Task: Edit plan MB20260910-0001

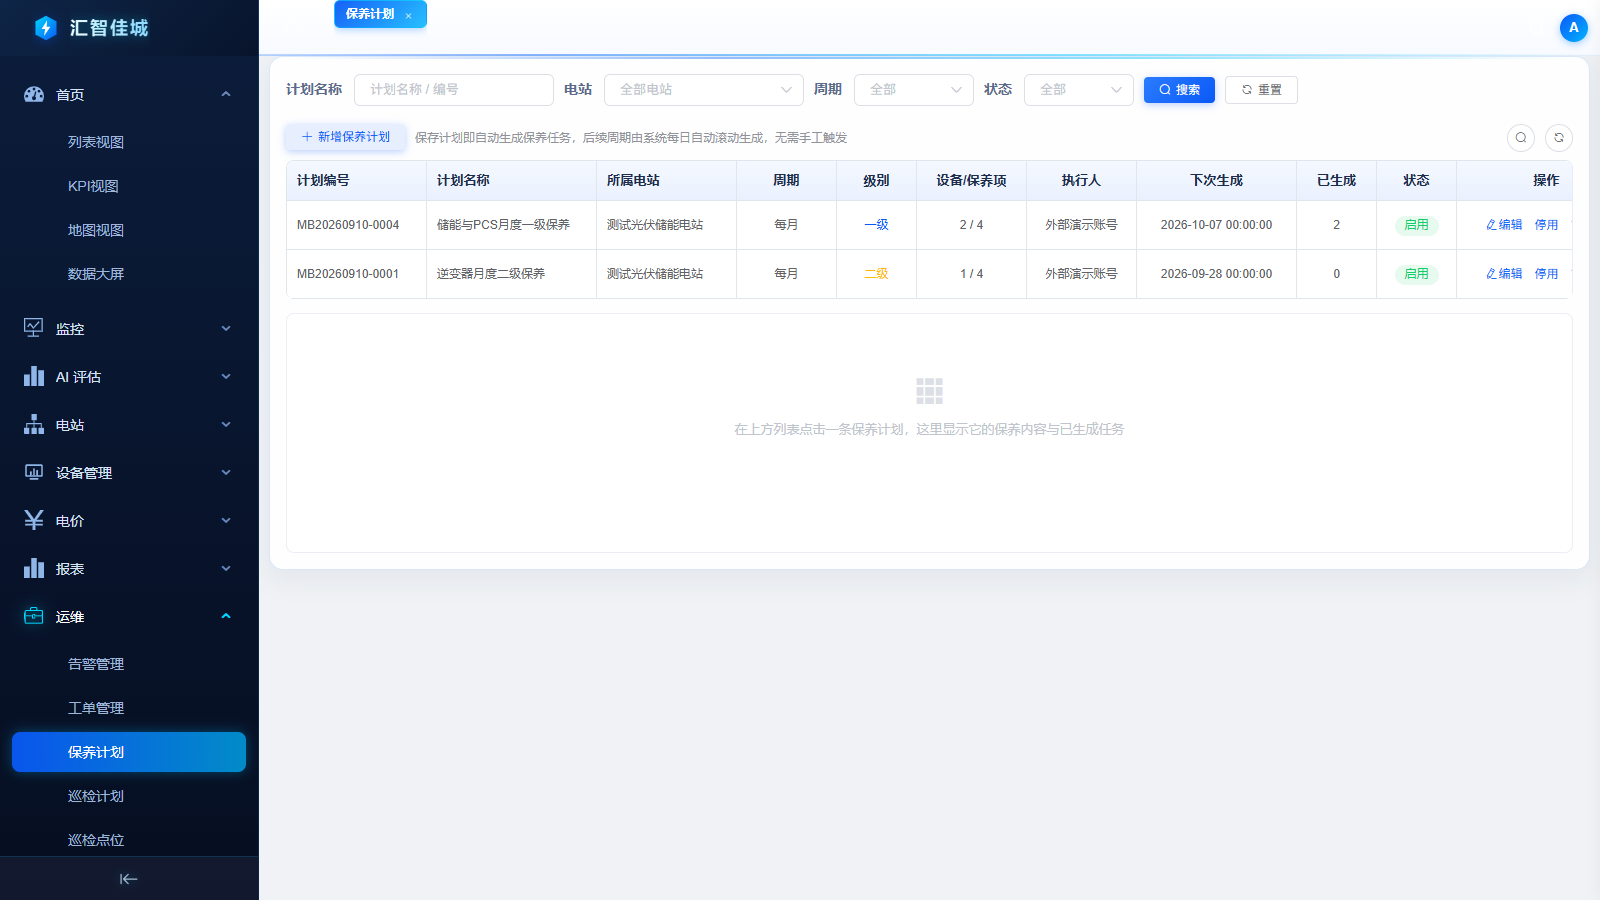Action: coord(1504,274)
